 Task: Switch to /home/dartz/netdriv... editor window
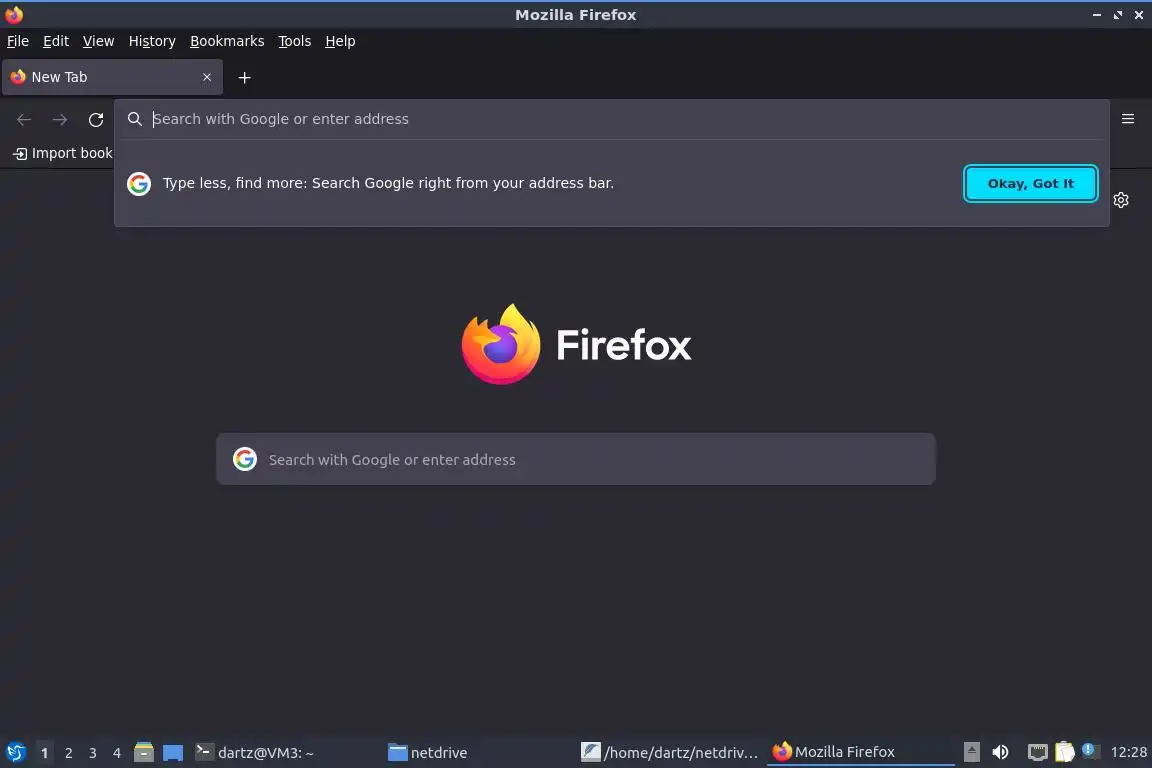[x=670, y=753]
